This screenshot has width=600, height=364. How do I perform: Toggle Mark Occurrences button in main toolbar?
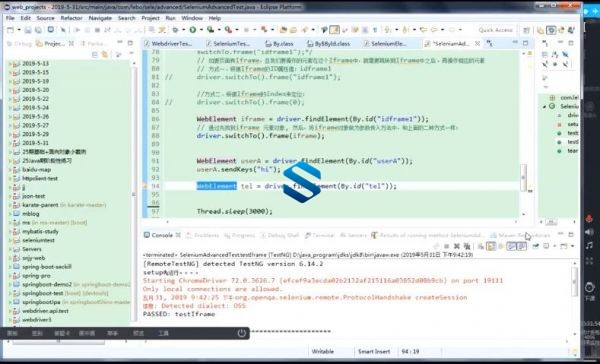pyautogui.click(x=334, y=29)
